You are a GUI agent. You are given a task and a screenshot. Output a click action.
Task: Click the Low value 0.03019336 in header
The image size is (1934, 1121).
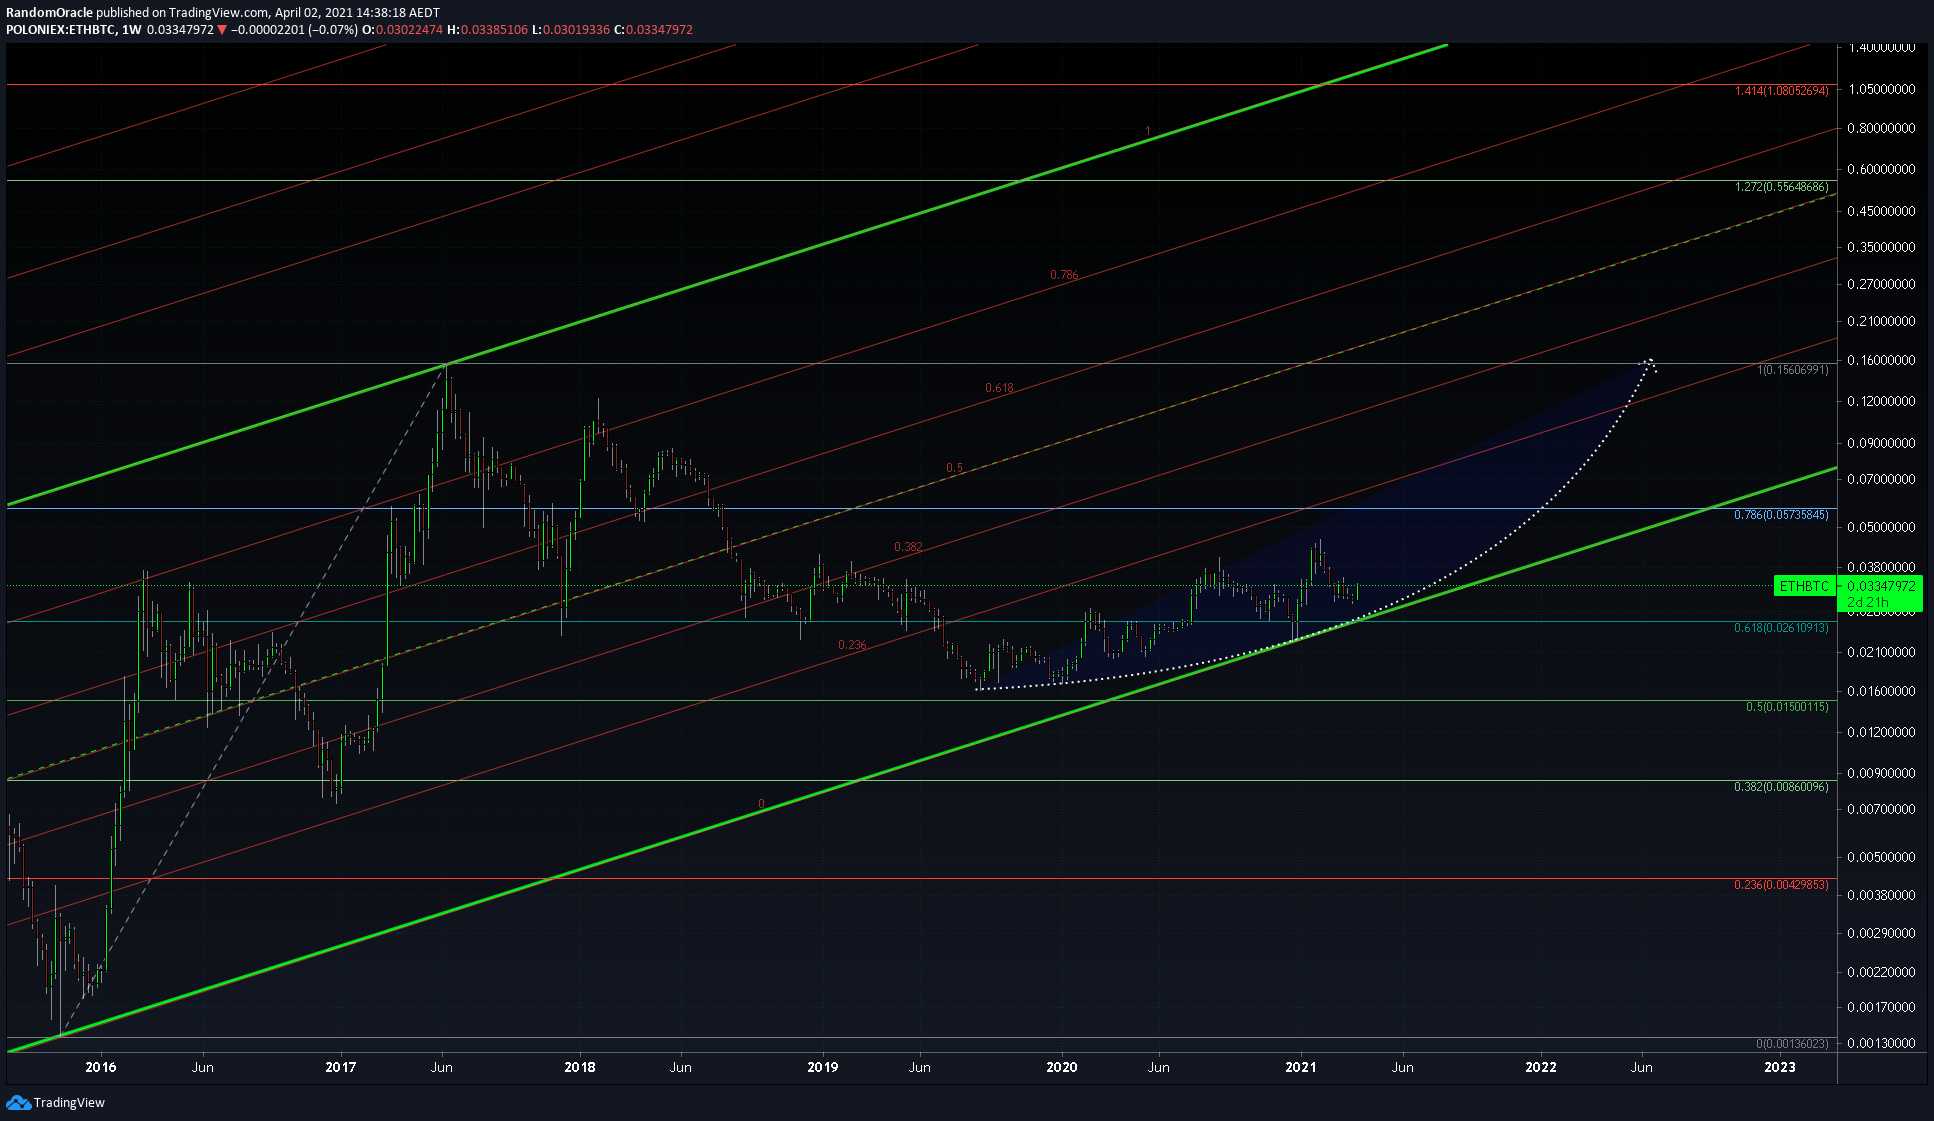[576, 30]
